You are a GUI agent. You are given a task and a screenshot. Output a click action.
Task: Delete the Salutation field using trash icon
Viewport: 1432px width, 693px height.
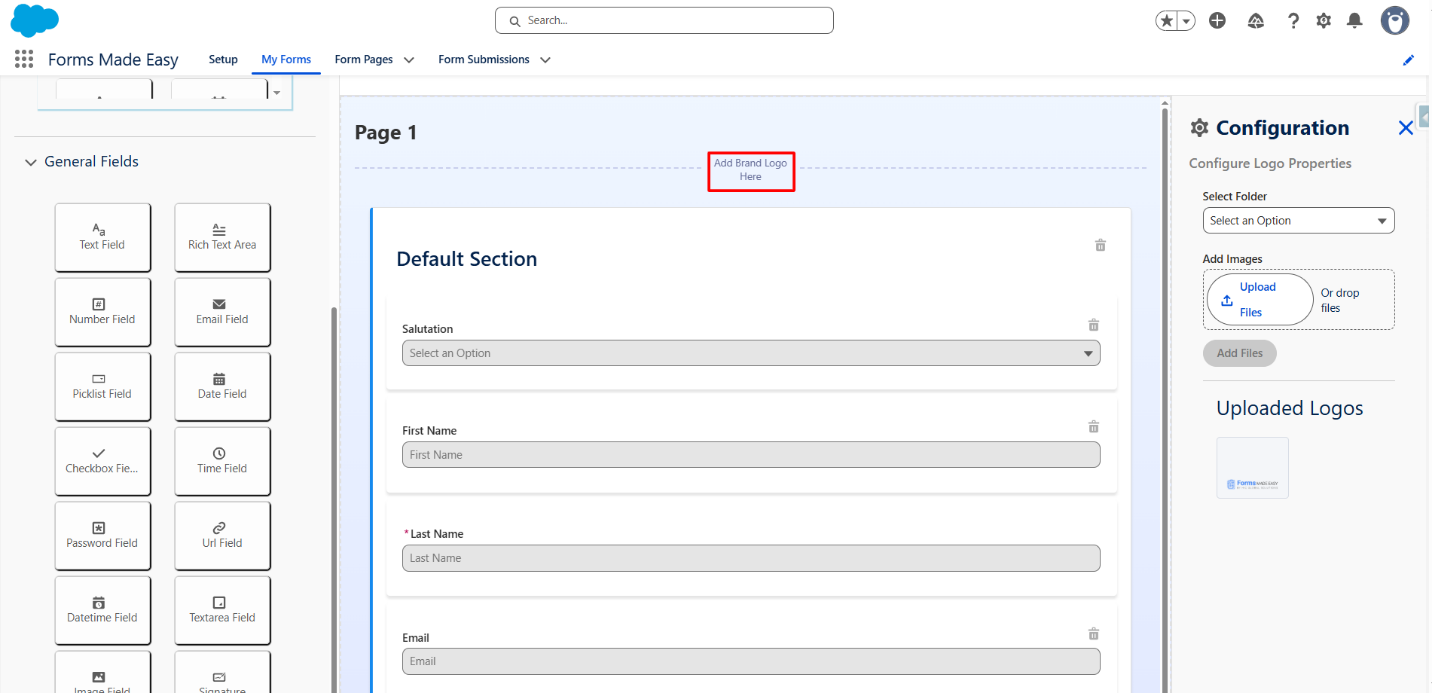pos(1093,325)
